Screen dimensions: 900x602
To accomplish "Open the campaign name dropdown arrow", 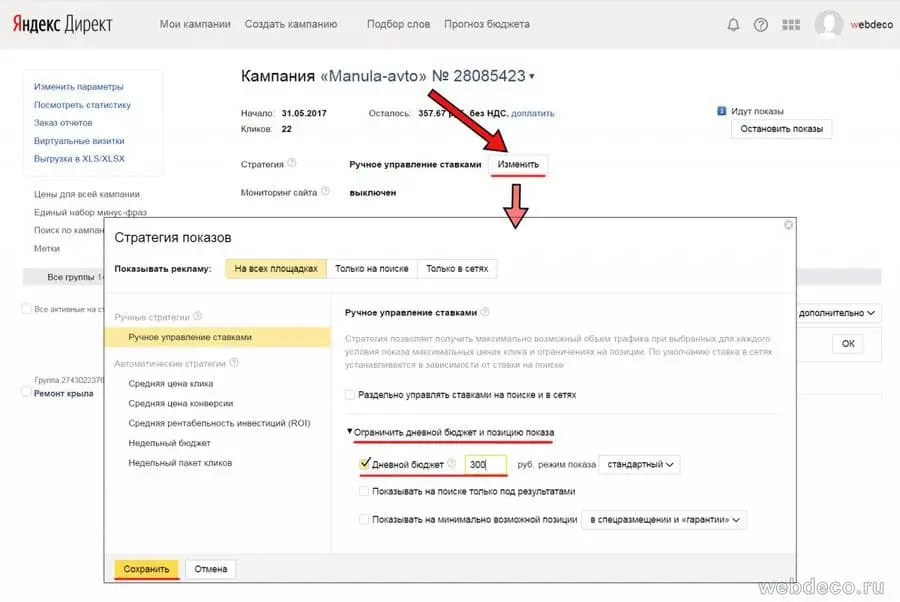I will coord(532,76).
